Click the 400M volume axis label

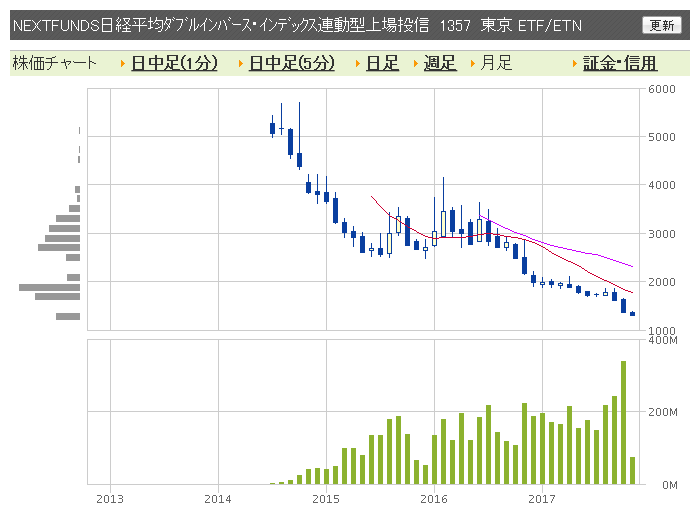662,340
